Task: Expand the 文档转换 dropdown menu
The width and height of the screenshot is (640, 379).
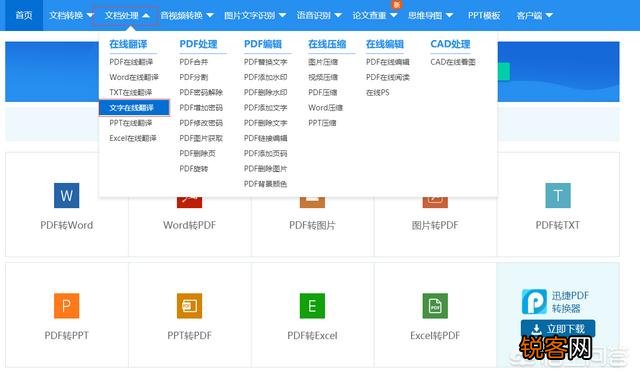Action: [71, 16]
